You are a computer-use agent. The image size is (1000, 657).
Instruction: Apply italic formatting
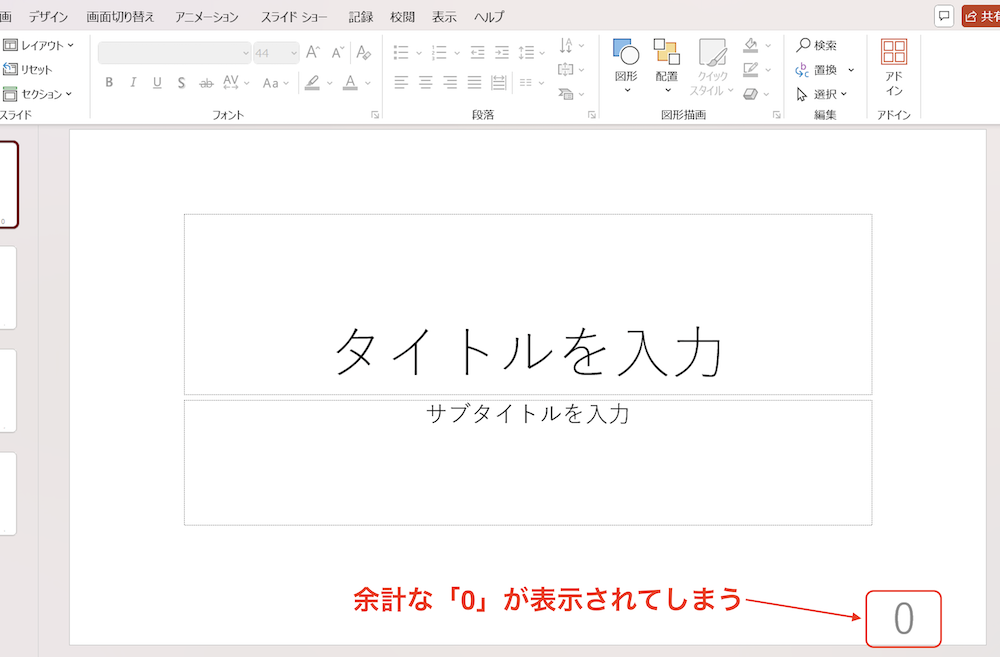pyautogui.click(x=131, y=83)
